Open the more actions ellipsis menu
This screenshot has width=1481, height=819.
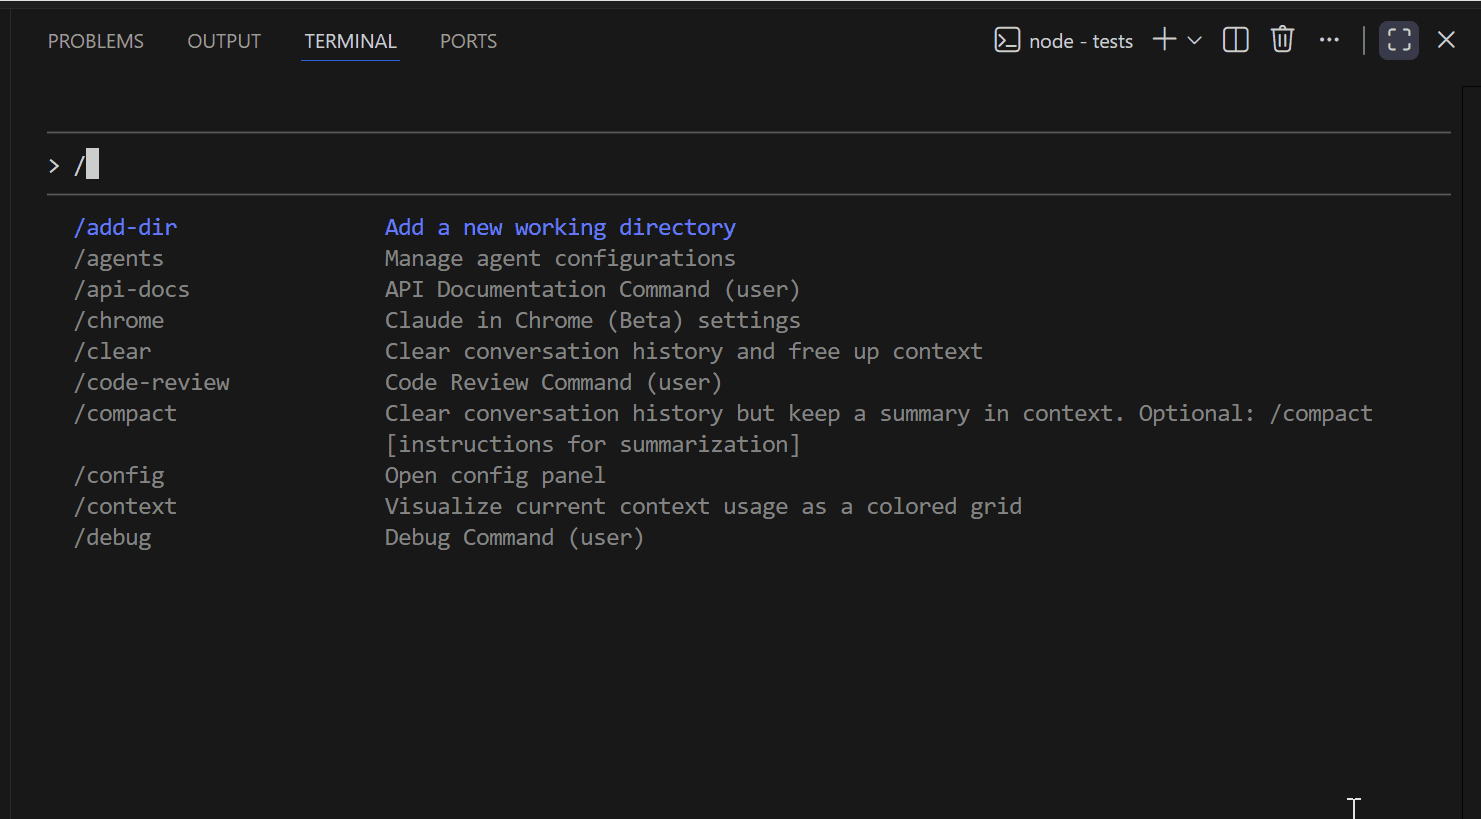pyautogui.click(x=1329, y=40)
